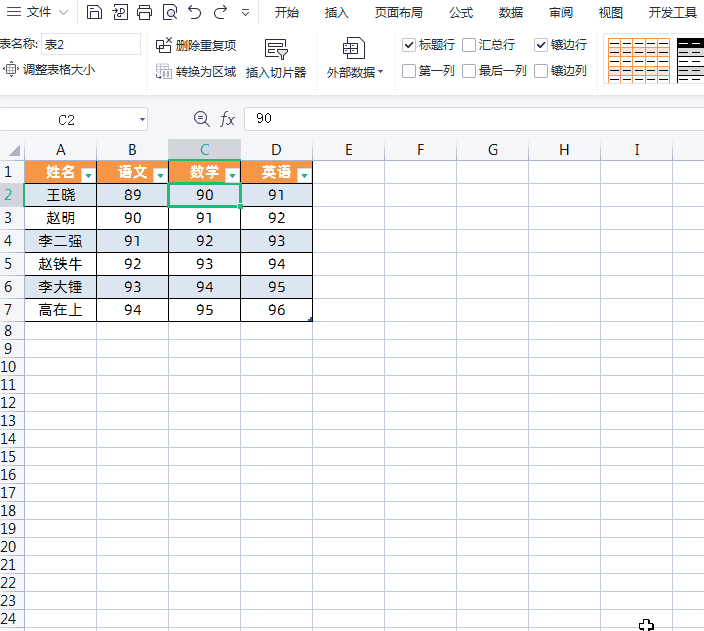Select the cell containing 赵铁牛
Image resolution: width=704 pixels, height=631 pixels.
(x=61, y=264)
